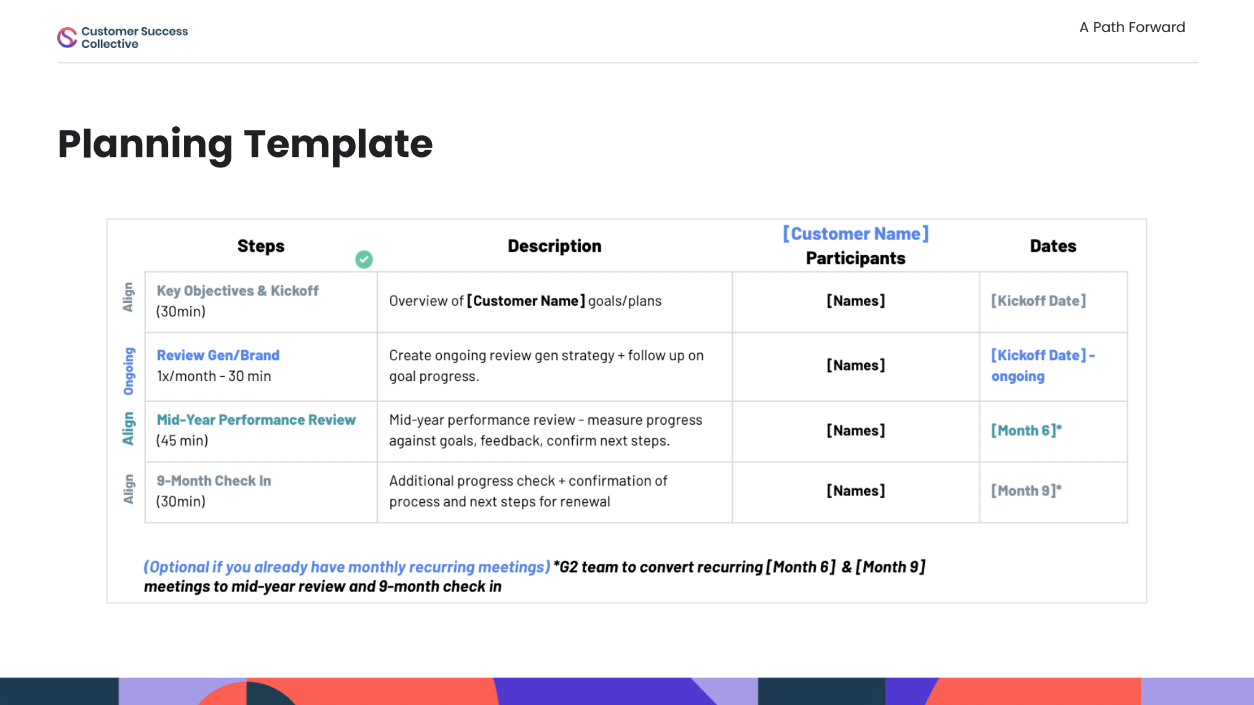Click 'Additional progress check' description cell
Screen dimensions: 1254x705
coord(554,491)
